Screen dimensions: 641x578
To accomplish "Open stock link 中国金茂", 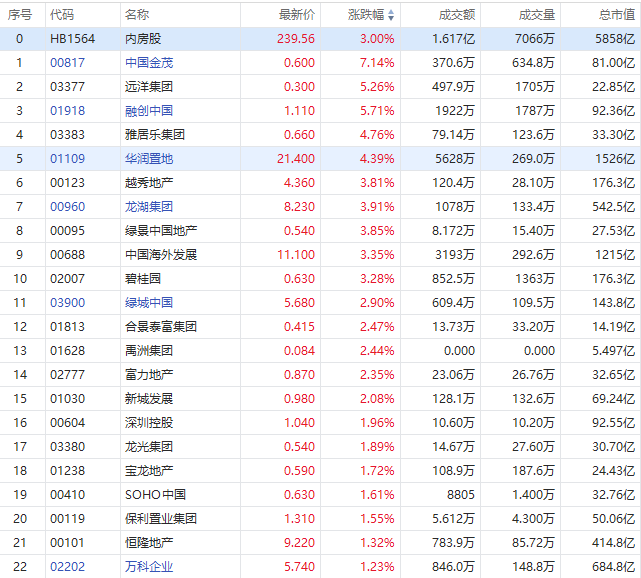I will point(149,63).
